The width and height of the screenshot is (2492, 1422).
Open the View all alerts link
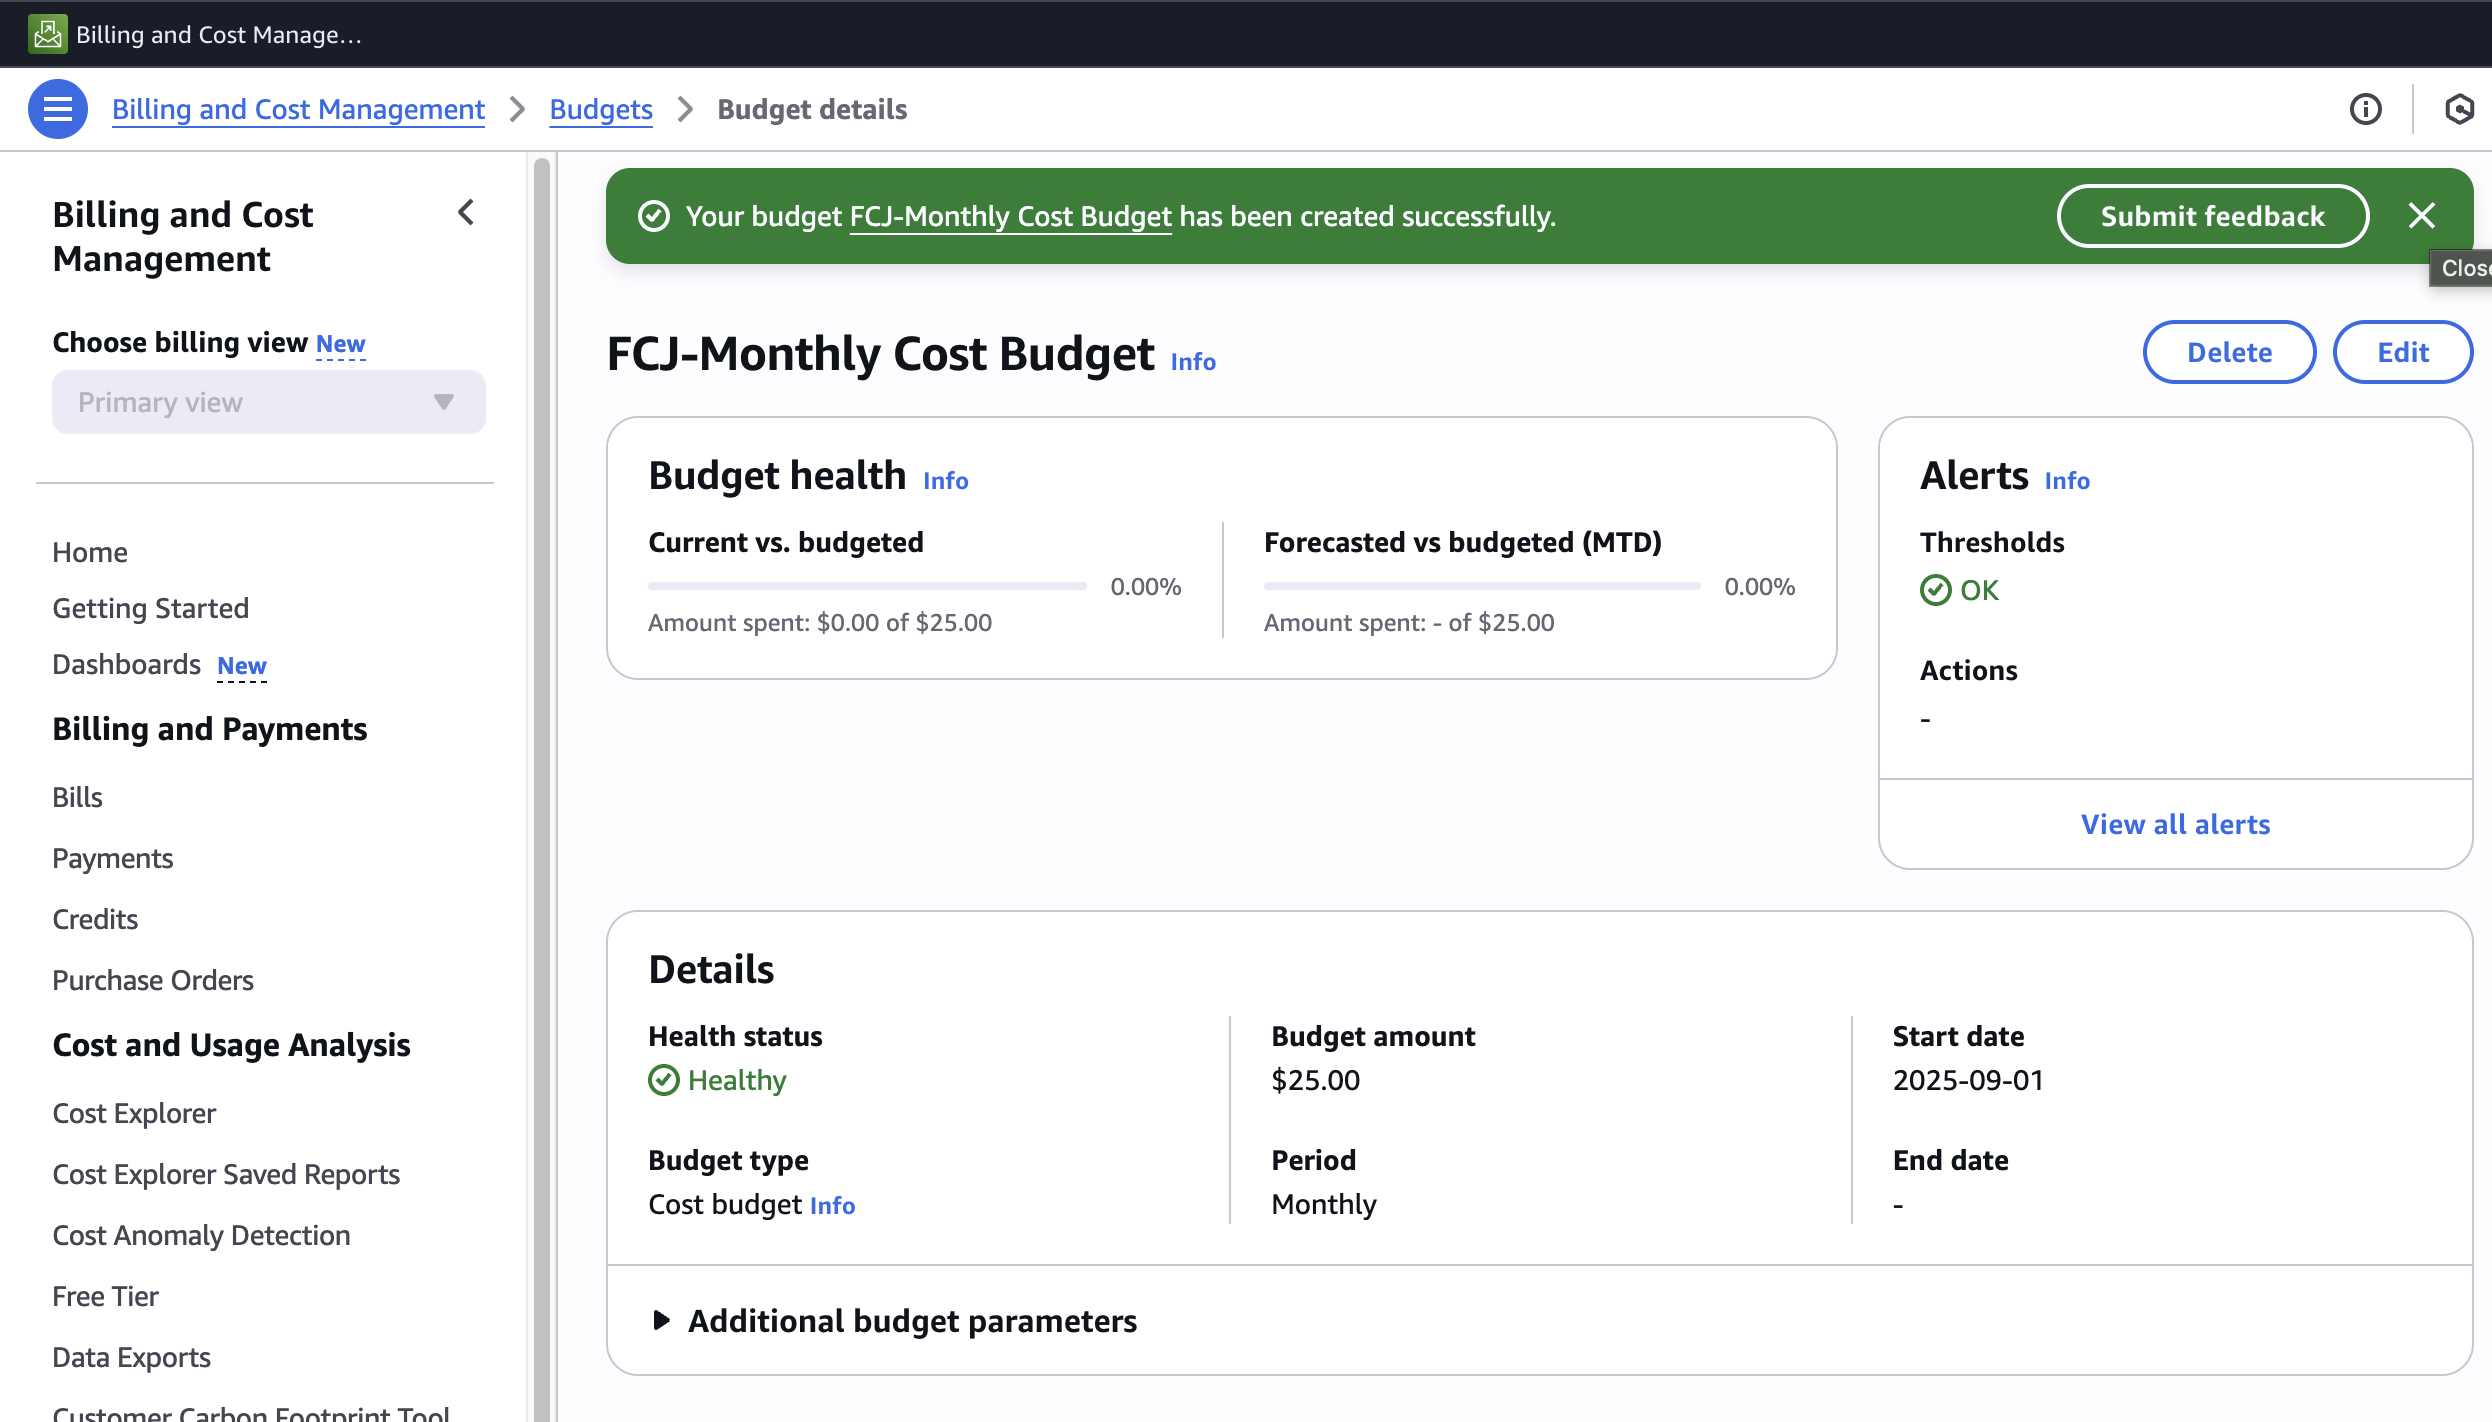pyautogui.click(x=2175, y=824)
